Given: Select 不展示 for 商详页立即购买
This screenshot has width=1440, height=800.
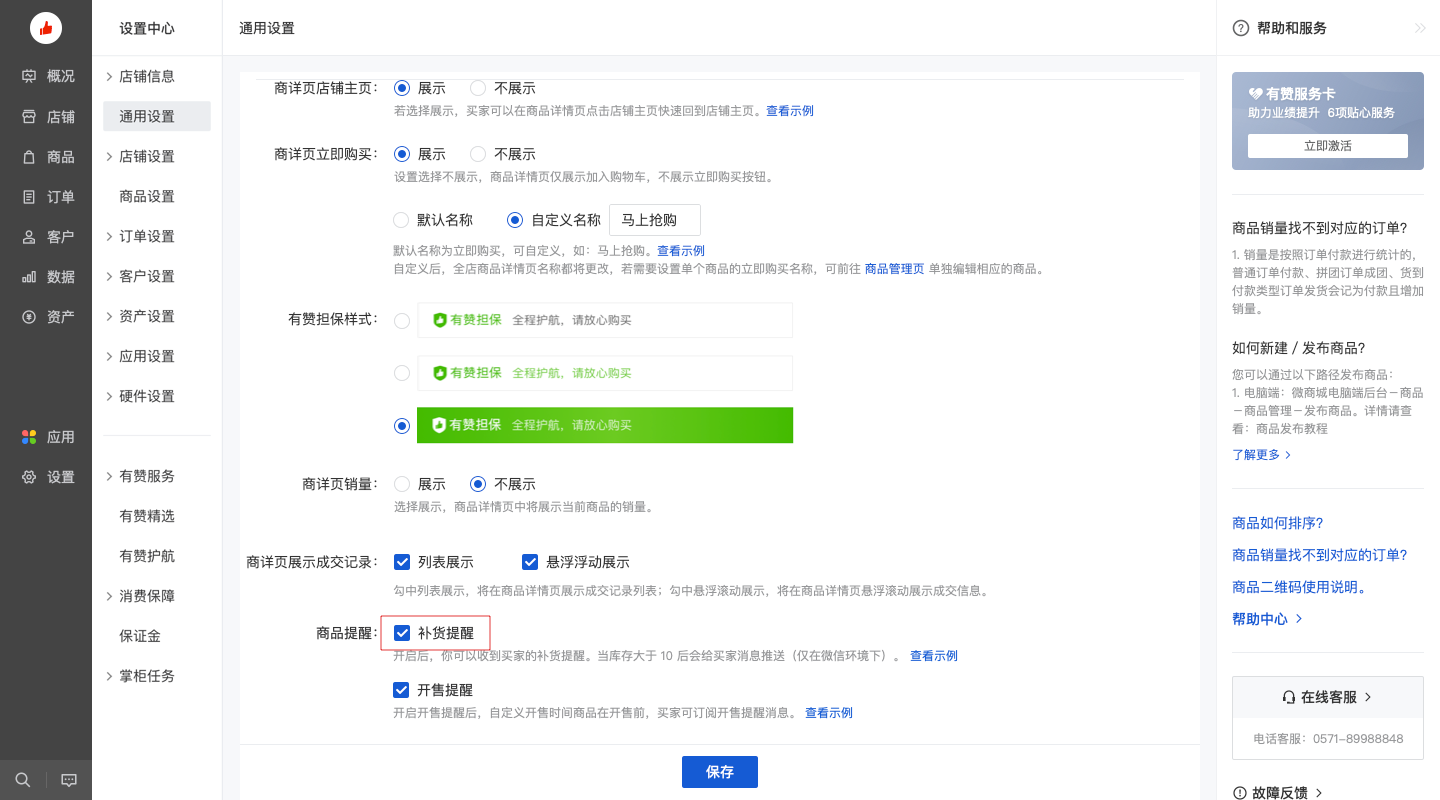Looking at the screenshot, I should pos(478,154).
